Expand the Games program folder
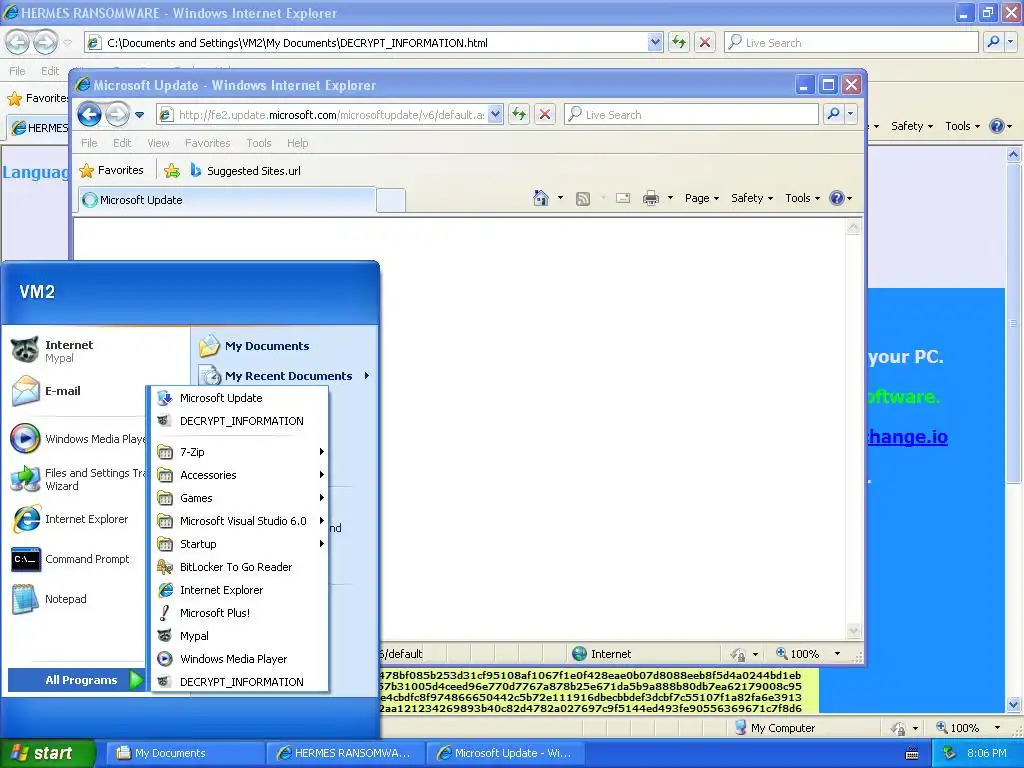The width and height of the screenshot is (1024, 768). click(x=240, y=498)
